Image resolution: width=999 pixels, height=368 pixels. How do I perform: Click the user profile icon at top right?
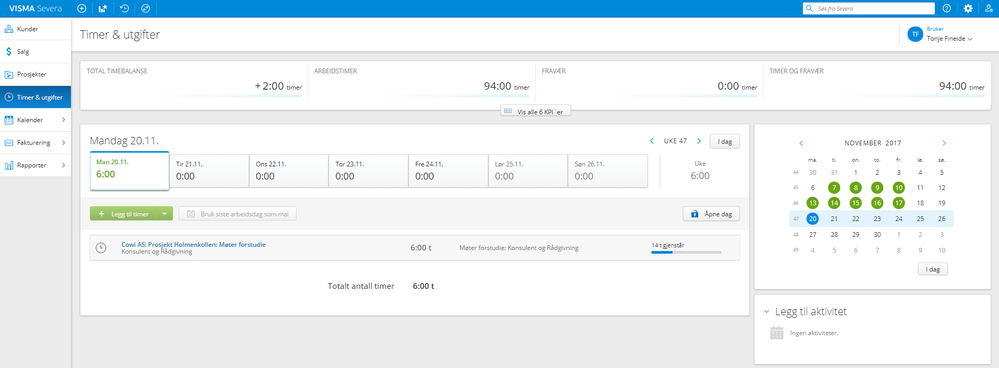[988, 8]
